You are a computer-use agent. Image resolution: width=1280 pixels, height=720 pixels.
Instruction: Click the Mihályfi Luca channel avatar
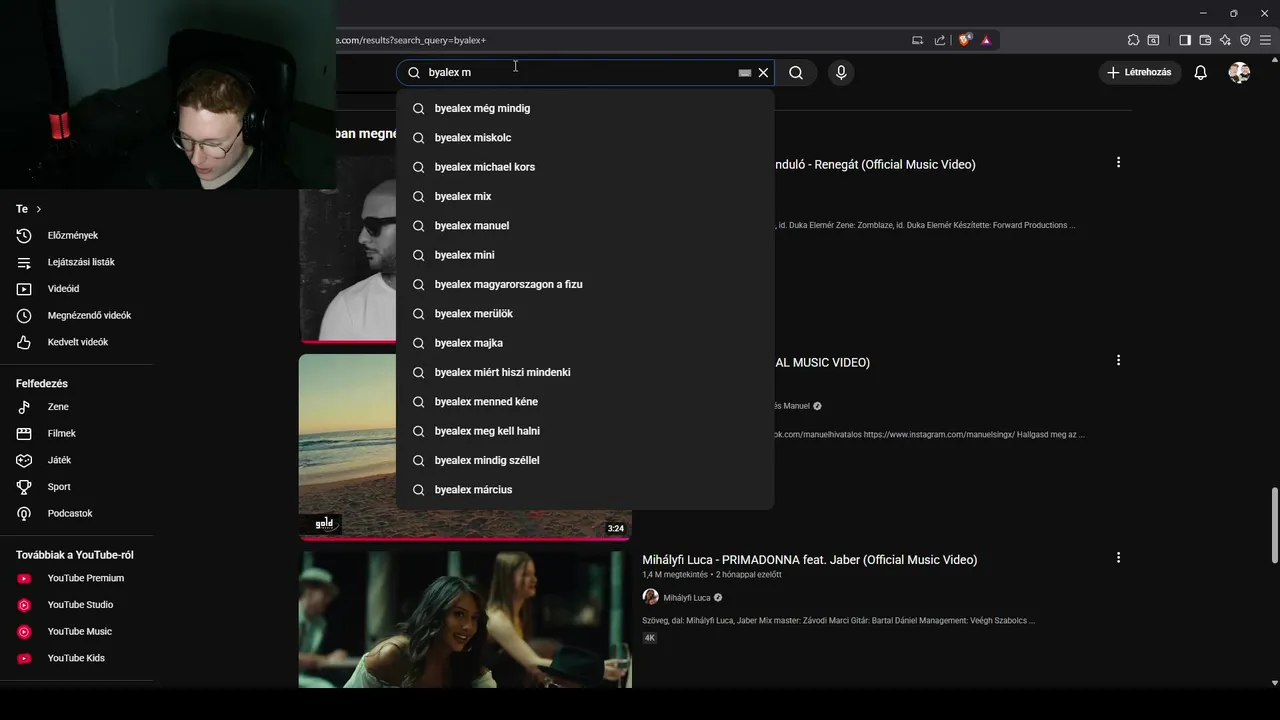650,597
